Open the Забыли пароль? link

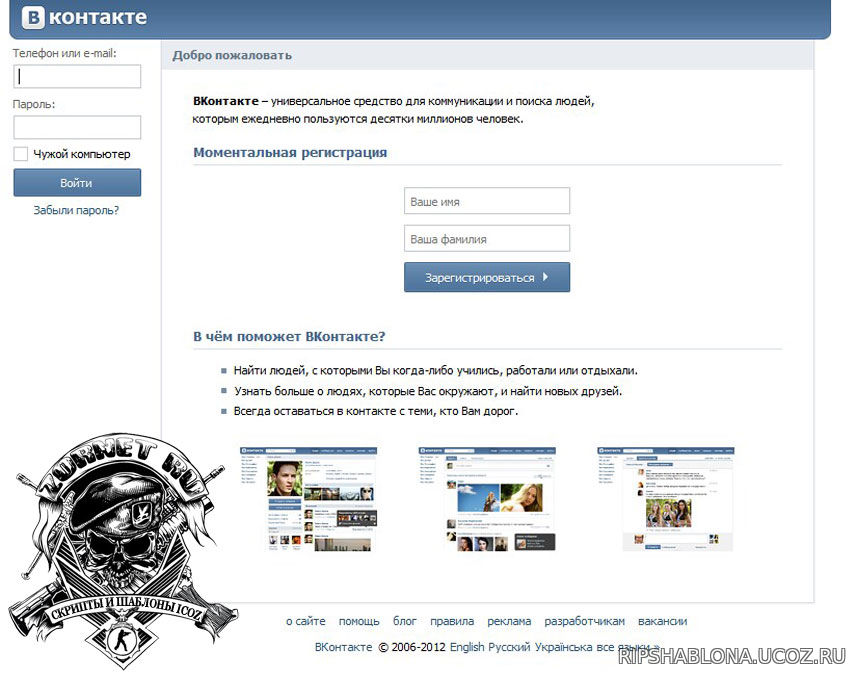tap(76, 210)
